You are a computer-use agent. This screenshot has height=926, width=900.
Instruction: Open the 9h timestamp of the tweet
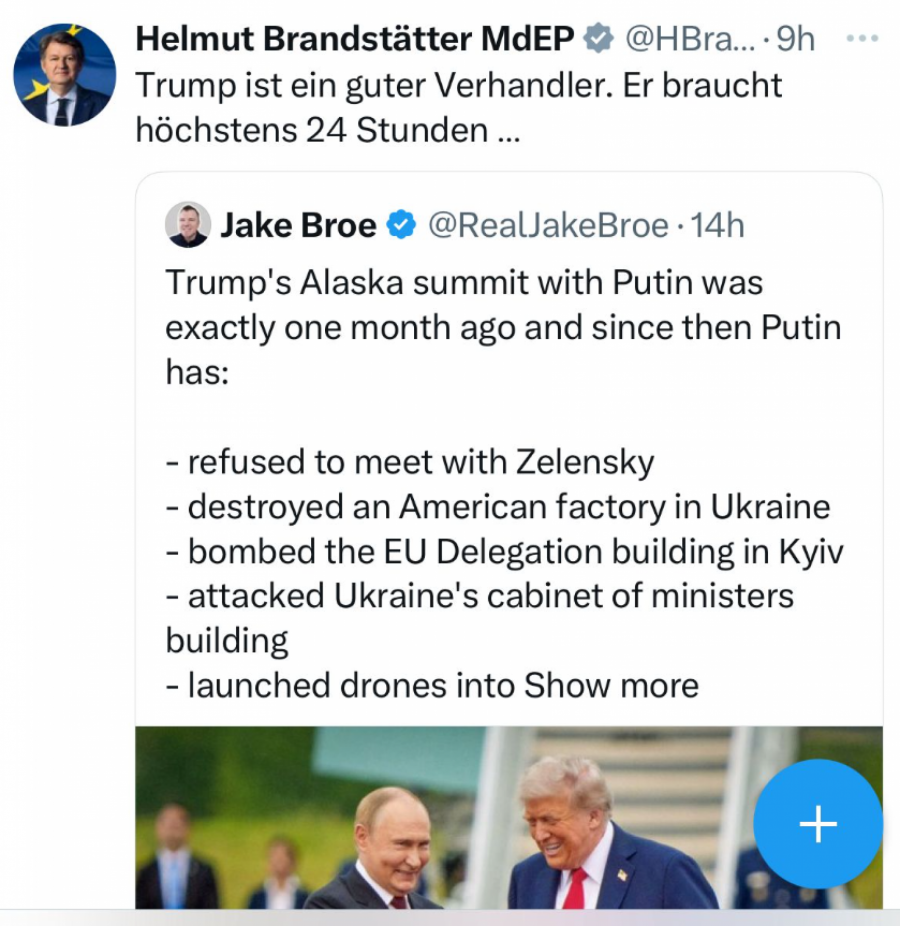(x=796, y=40)
